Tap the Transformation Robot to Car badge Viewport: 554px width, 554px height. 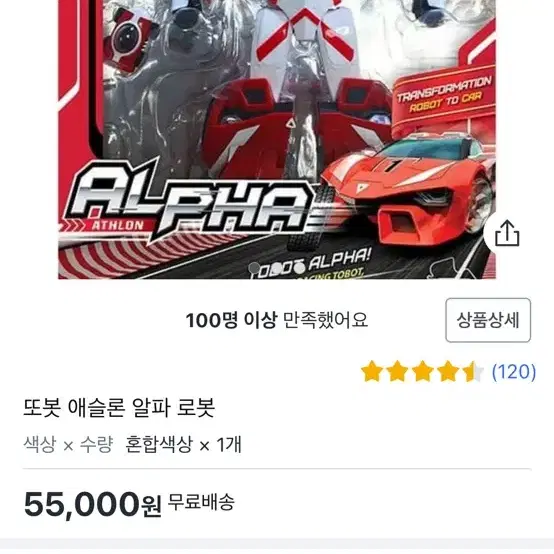444,95
